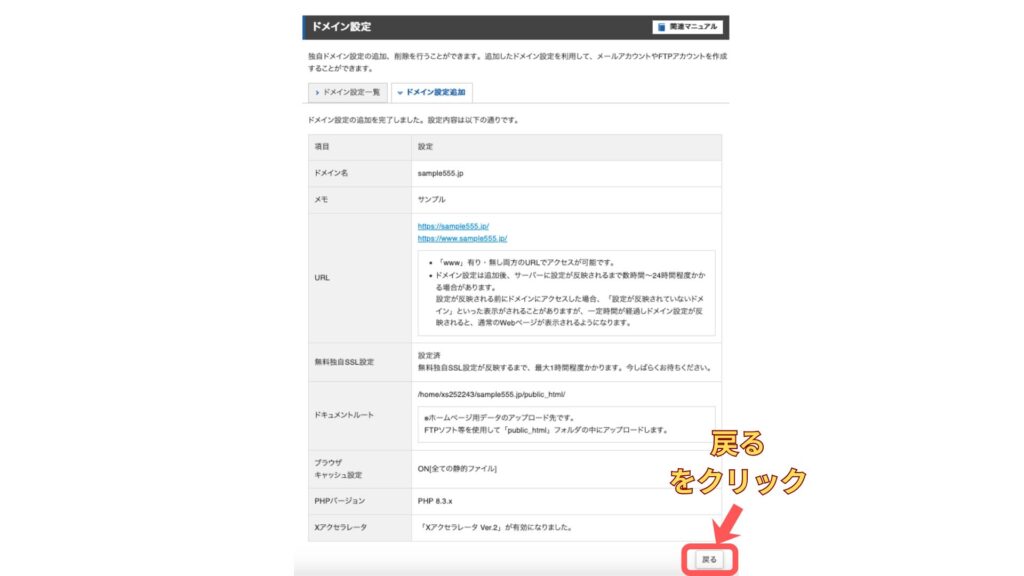
Task: Click the ドキュメントルート row label
Action: tap(344, 414)
